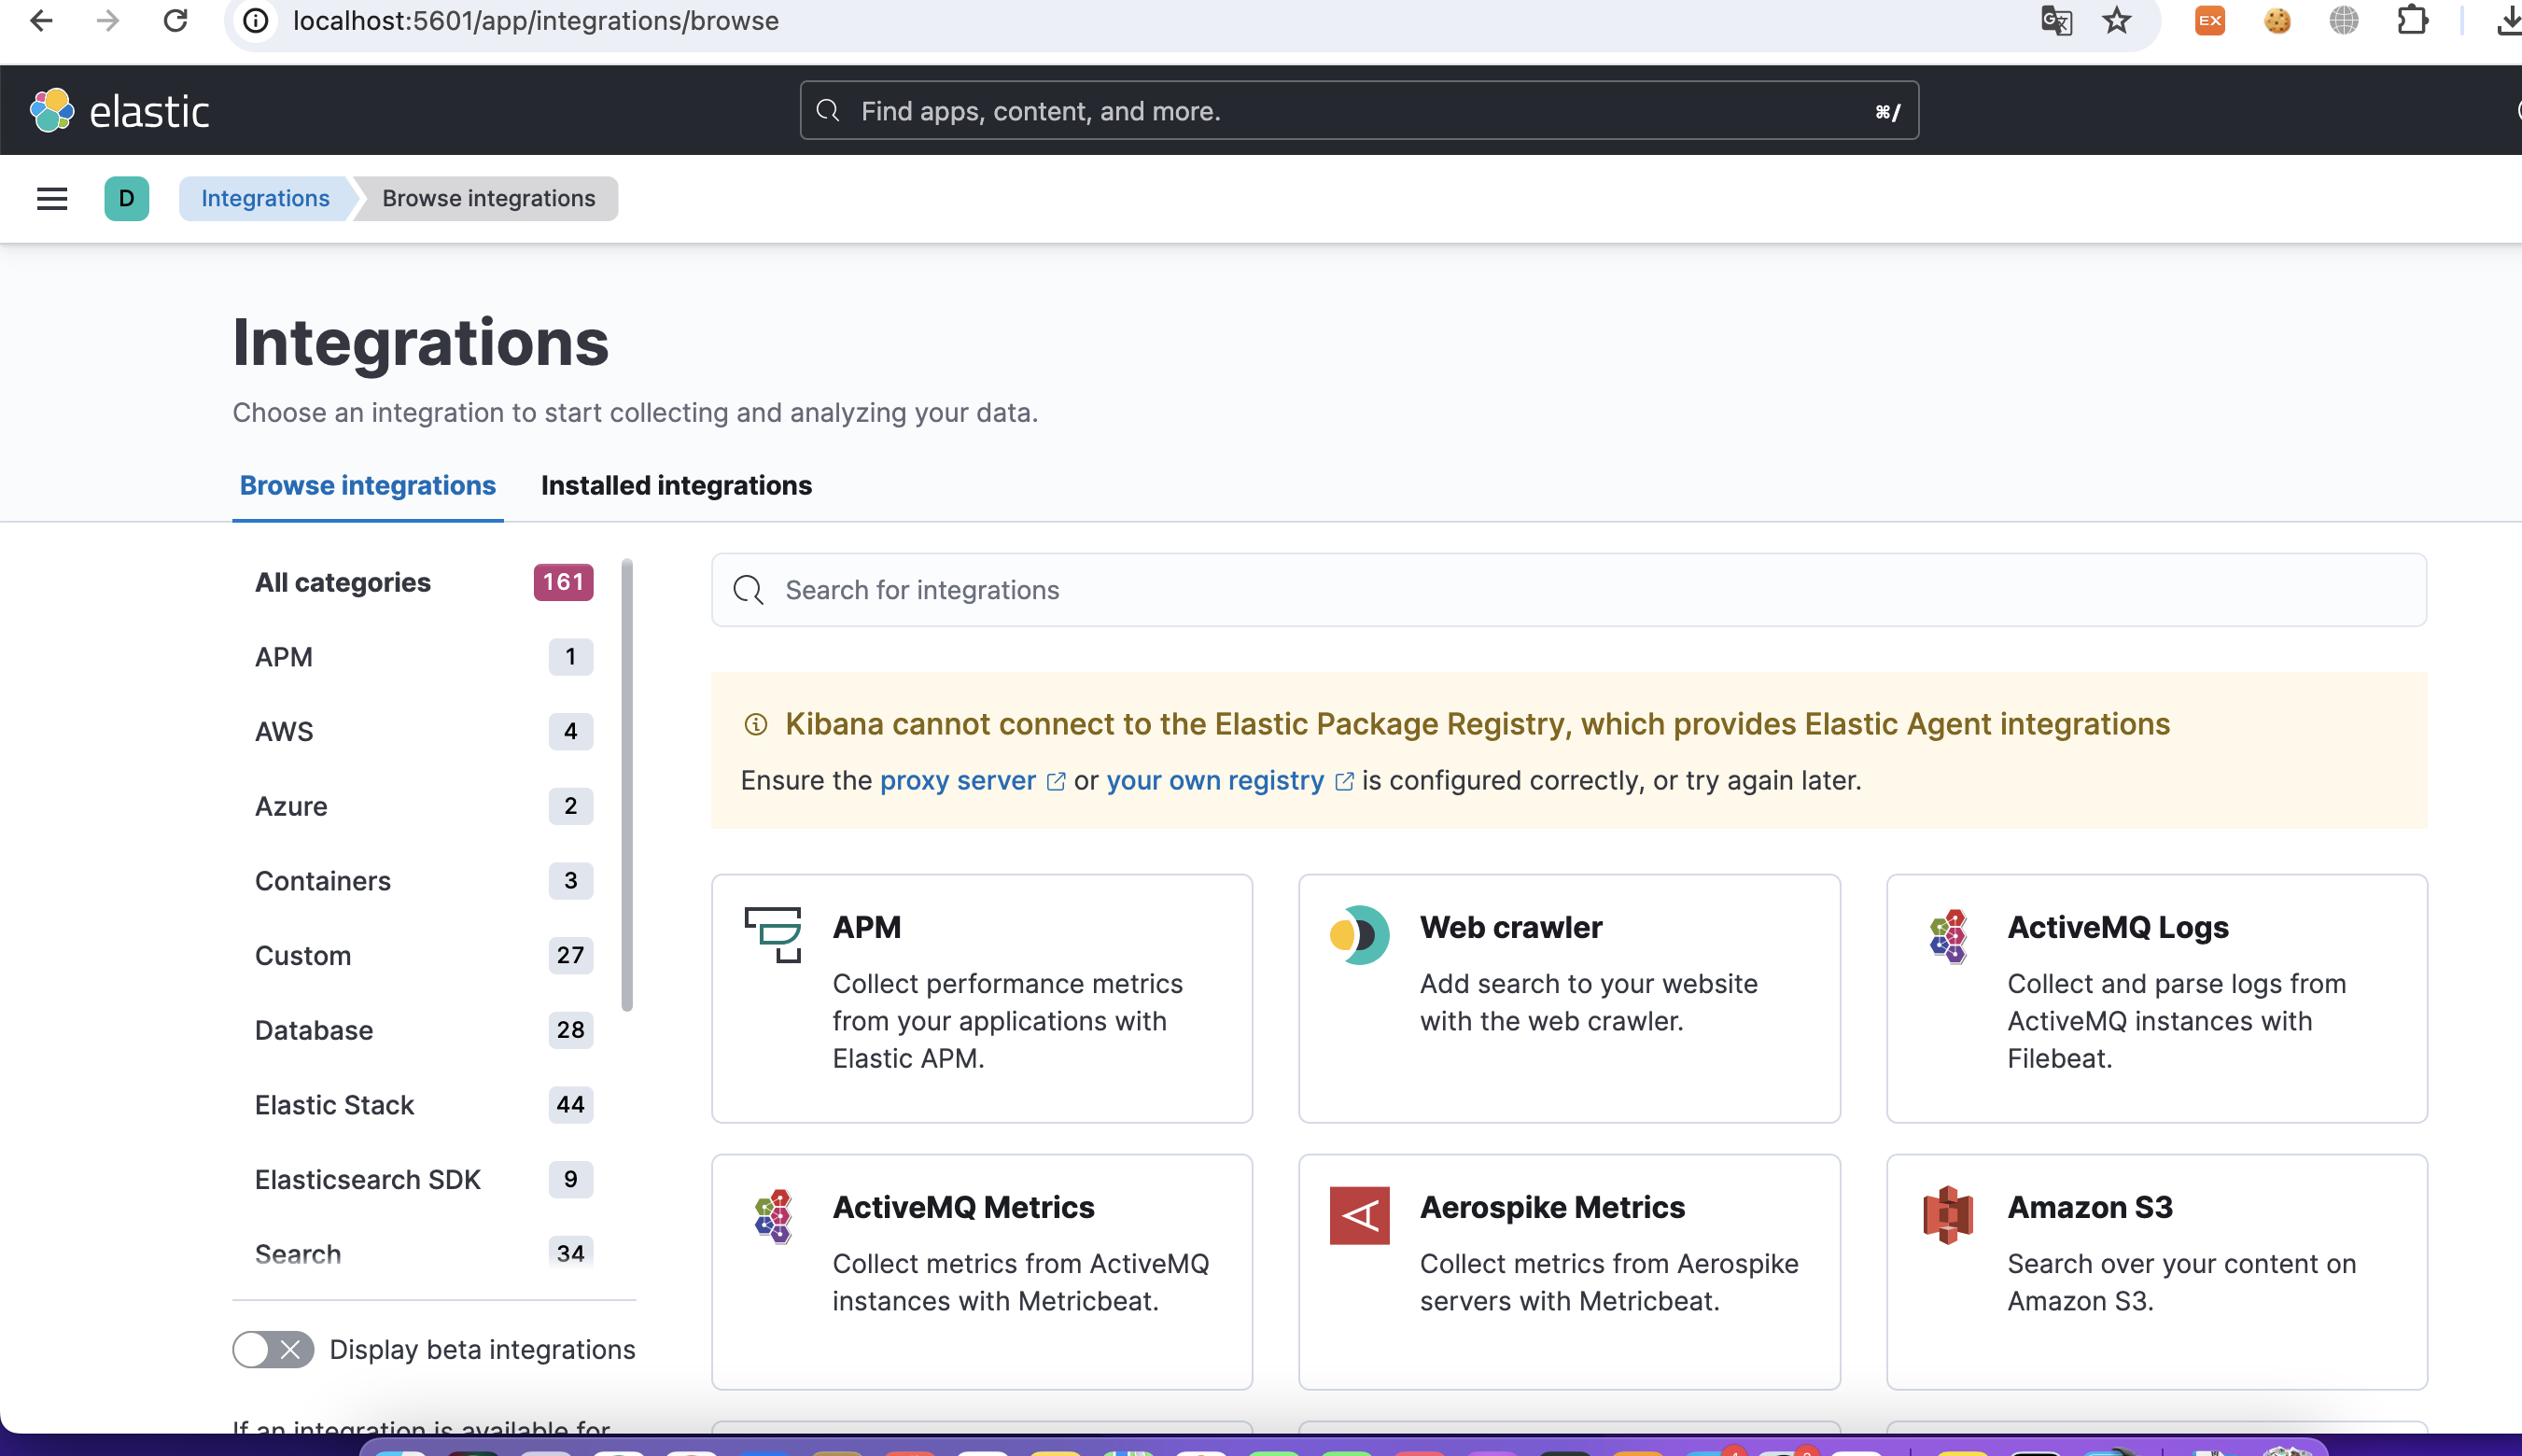Screen dimensions: 2522x1456
Task: Filter by AWS category
Action: tap(424, 732)
